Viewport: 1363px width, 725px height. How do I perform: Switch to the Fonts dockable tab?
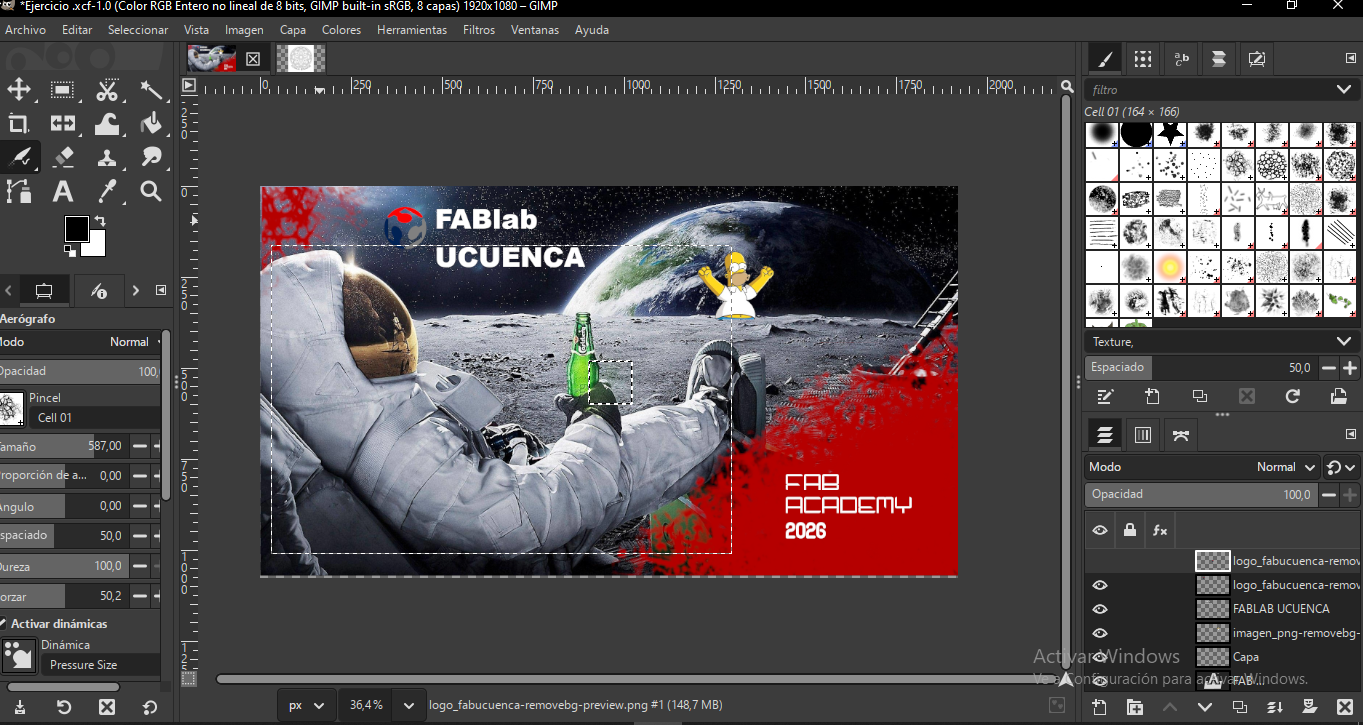1181,60
